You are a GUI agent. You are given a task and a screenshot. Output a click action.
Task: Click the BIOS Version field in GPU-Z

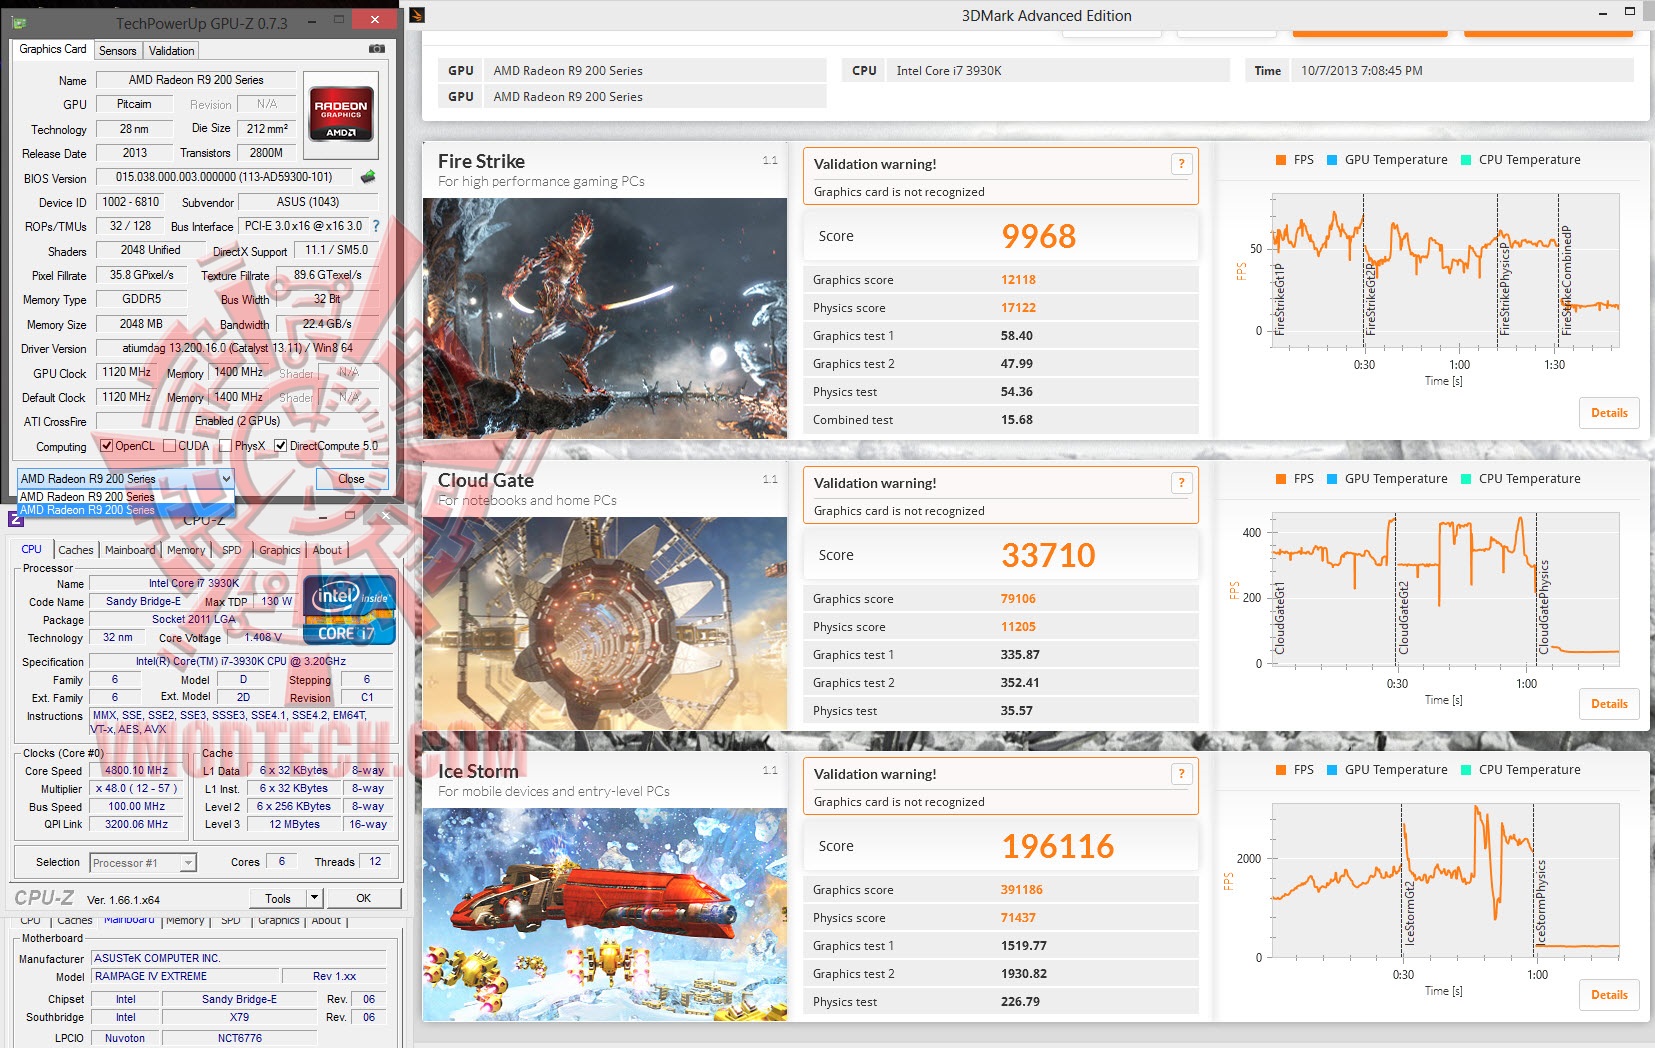pos(225,177)
